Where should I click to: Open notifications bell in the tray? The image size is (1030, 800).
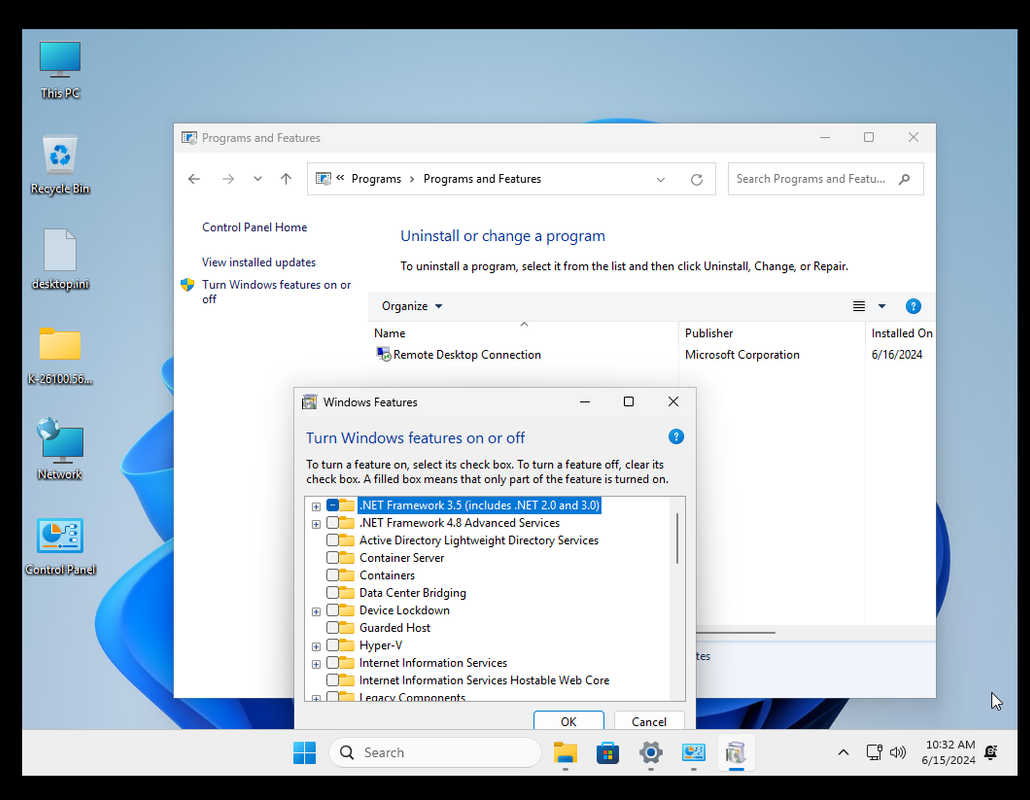coord(991,753)
